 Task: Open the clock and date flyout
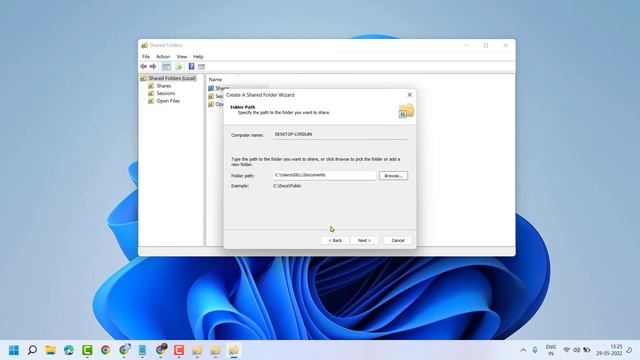point(609,350)
